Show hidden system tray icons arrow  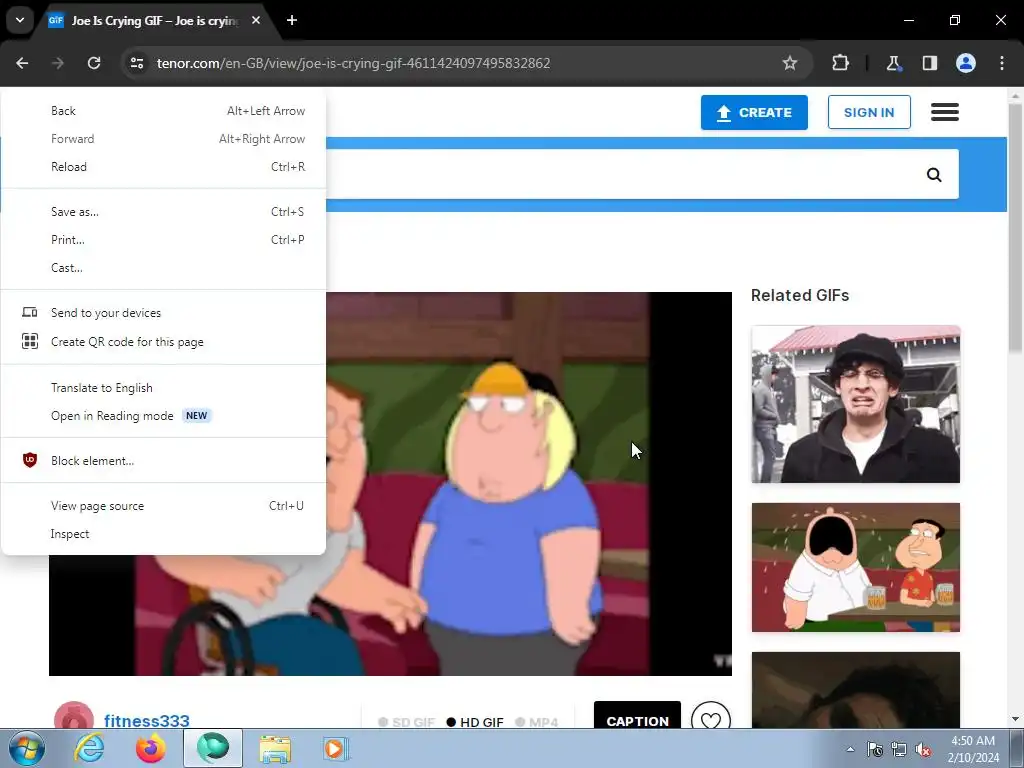(850, 749)
